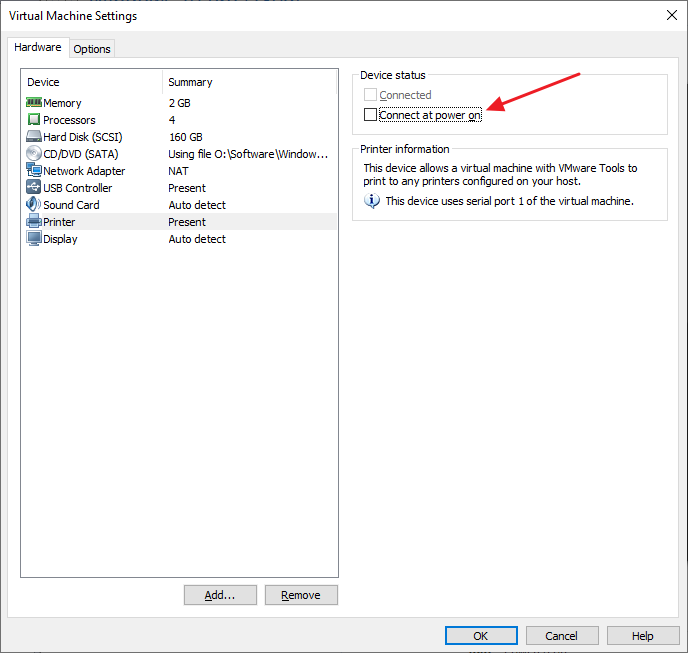This screenshot has height=653, width=688.
Task: Select the Hardware tab
Action: pos(38,47)
